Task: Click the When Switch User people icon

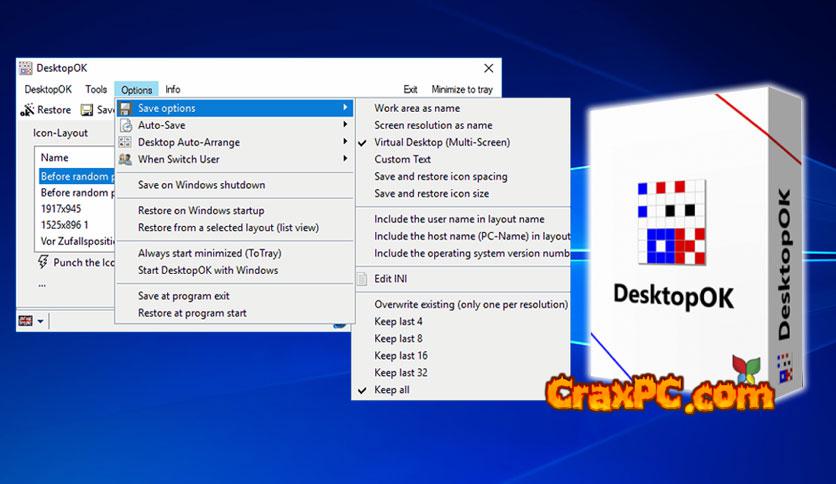Action: click(x=125, y=159)
